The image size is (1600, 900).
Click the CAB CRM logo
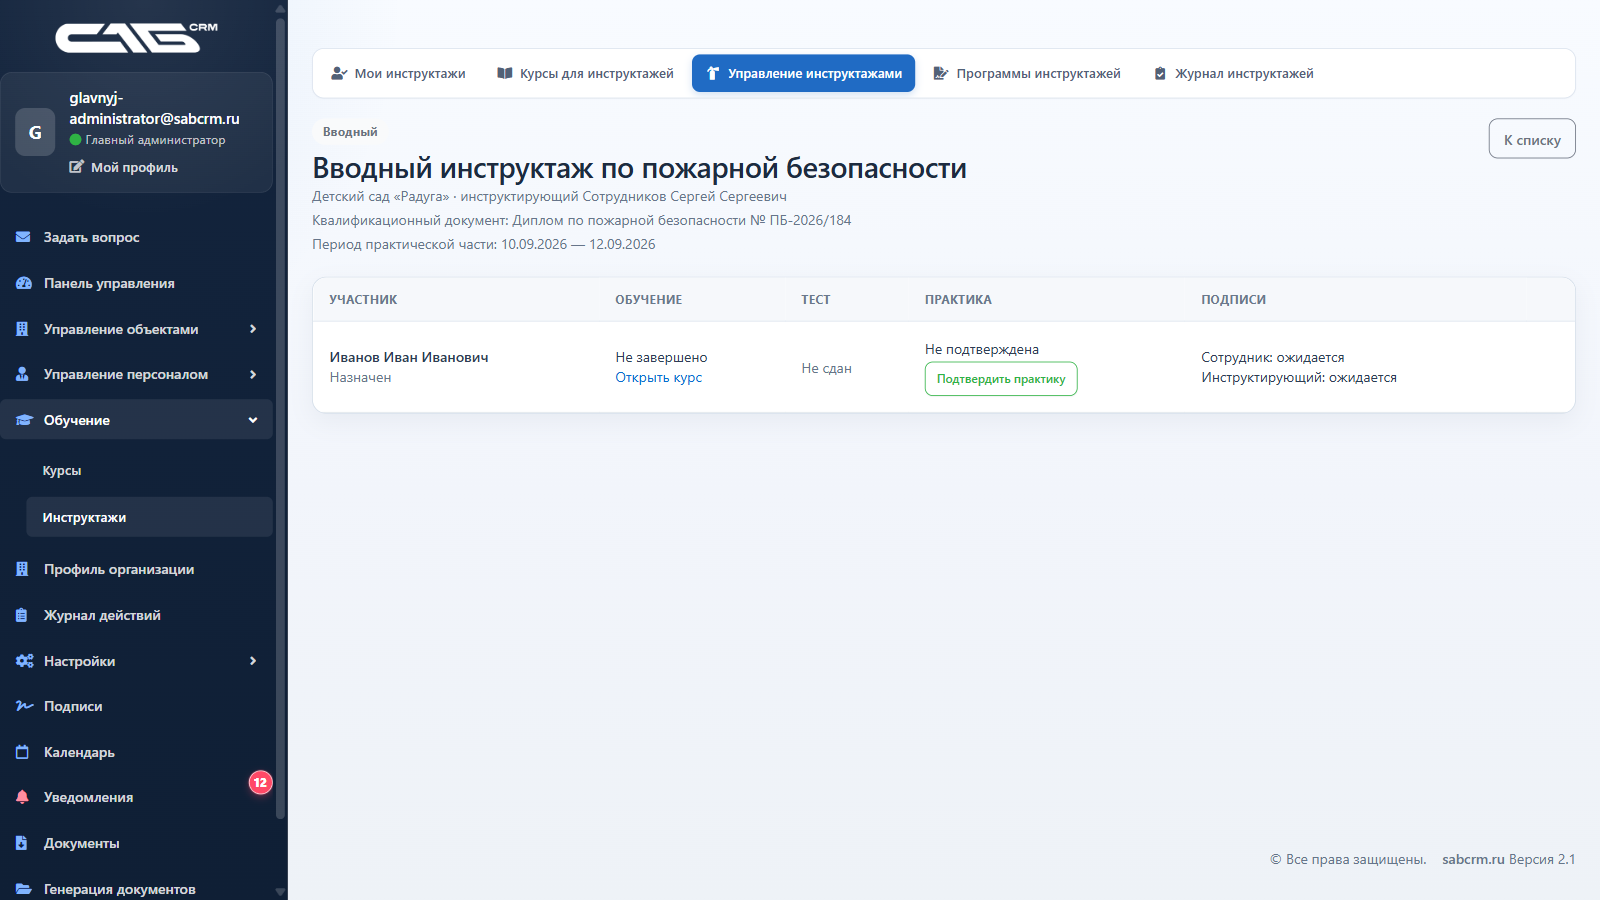(136, 37)
